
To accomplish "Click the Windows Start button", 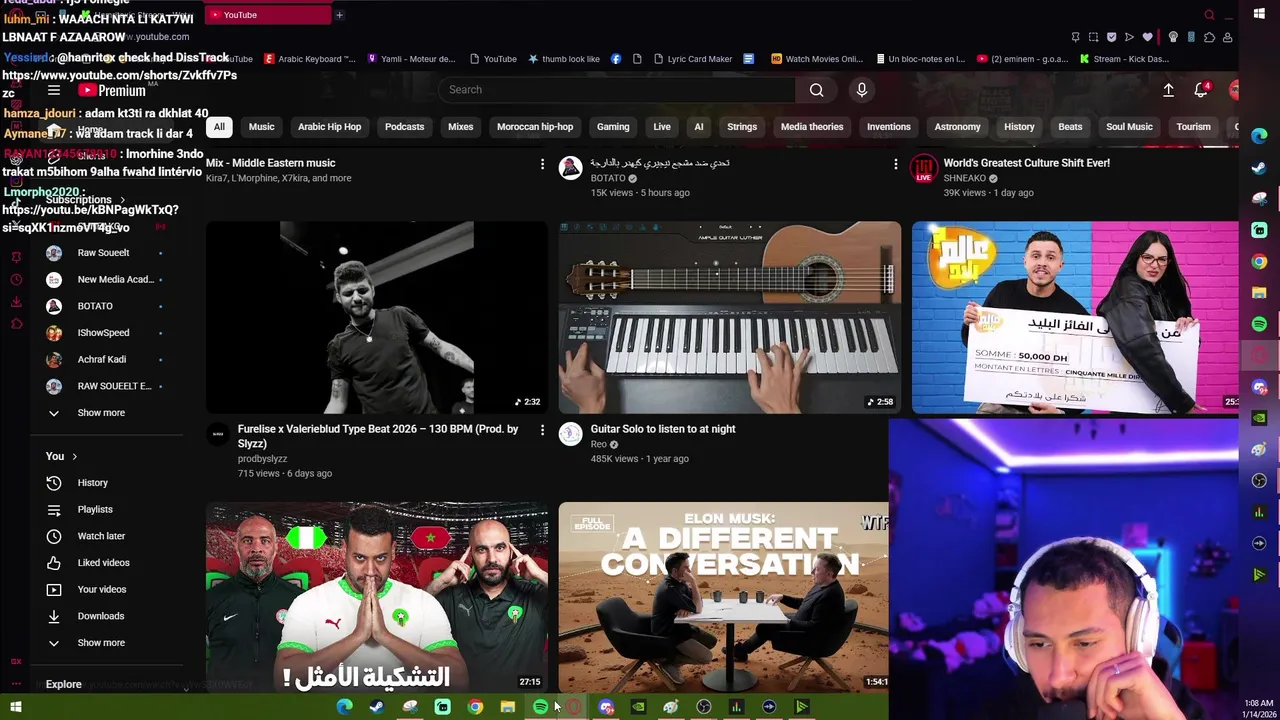I will pyautogui.click(x=16, y=707).
